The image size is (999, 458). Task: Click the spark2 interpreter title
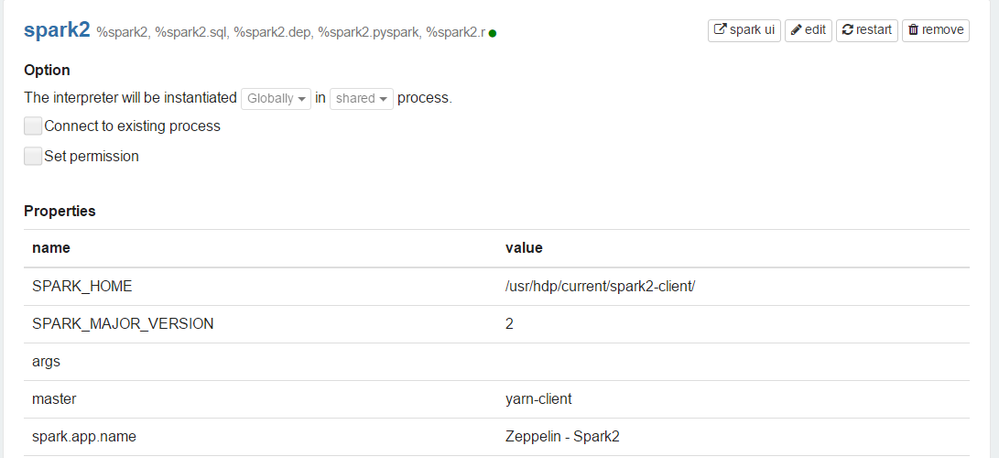pos(56,30)
